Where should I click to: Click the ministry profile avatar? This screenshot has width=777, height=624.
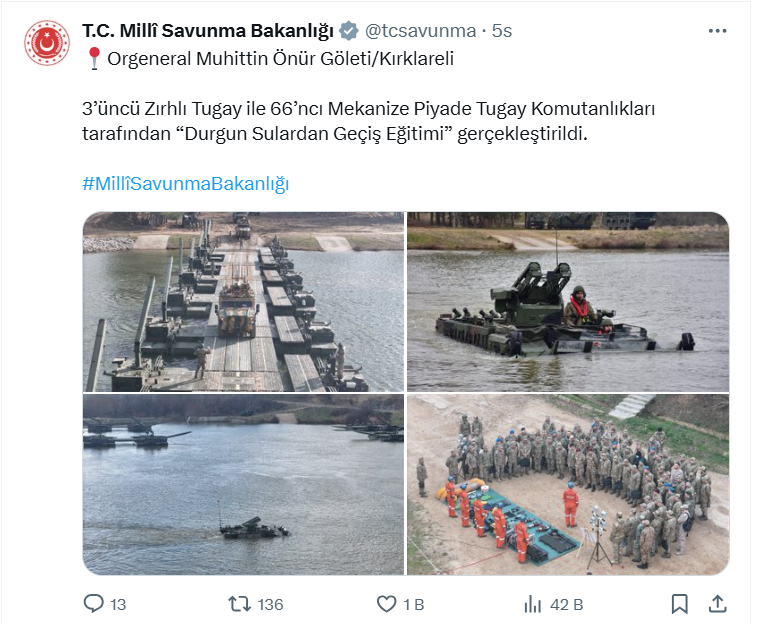point(47,43)
